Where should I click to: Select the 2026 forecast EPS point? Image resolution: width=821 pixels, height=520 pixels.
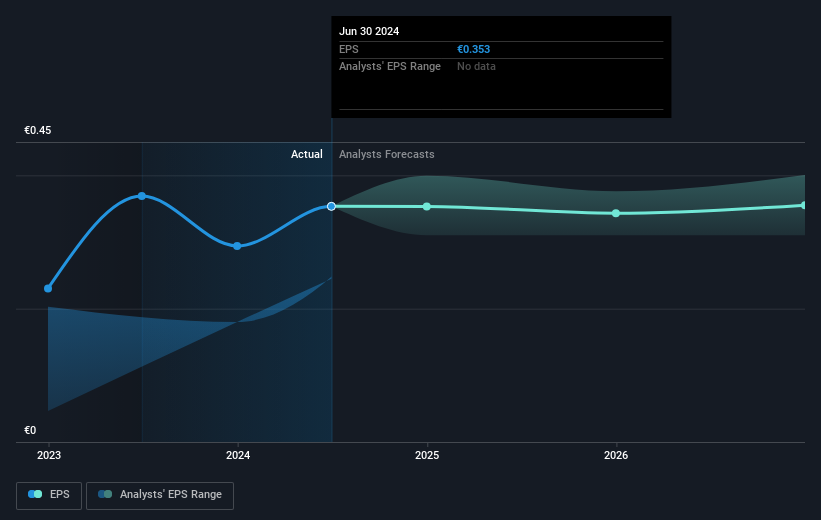click(x=616, y=213)
